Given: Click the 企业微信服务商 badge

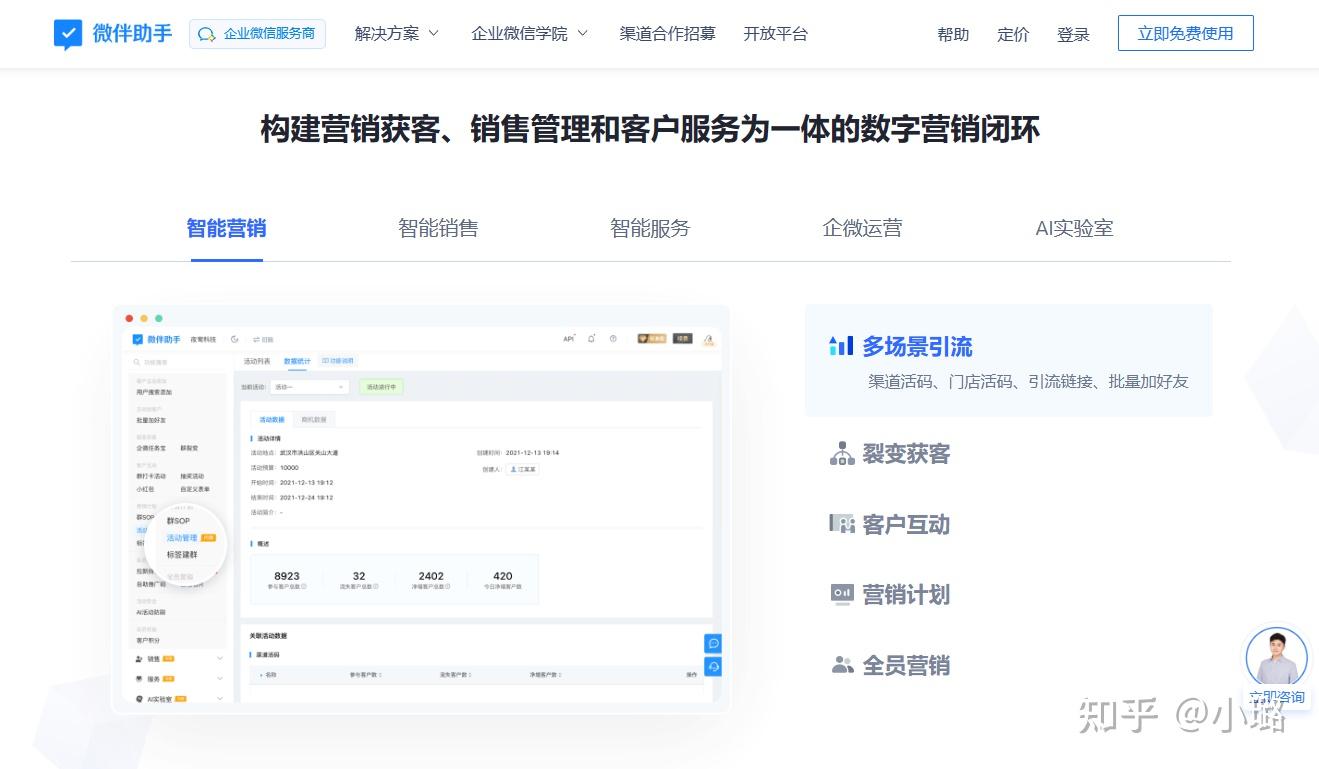Looking at the screenshot, I should pyautogui.click(x=257, y=33).
